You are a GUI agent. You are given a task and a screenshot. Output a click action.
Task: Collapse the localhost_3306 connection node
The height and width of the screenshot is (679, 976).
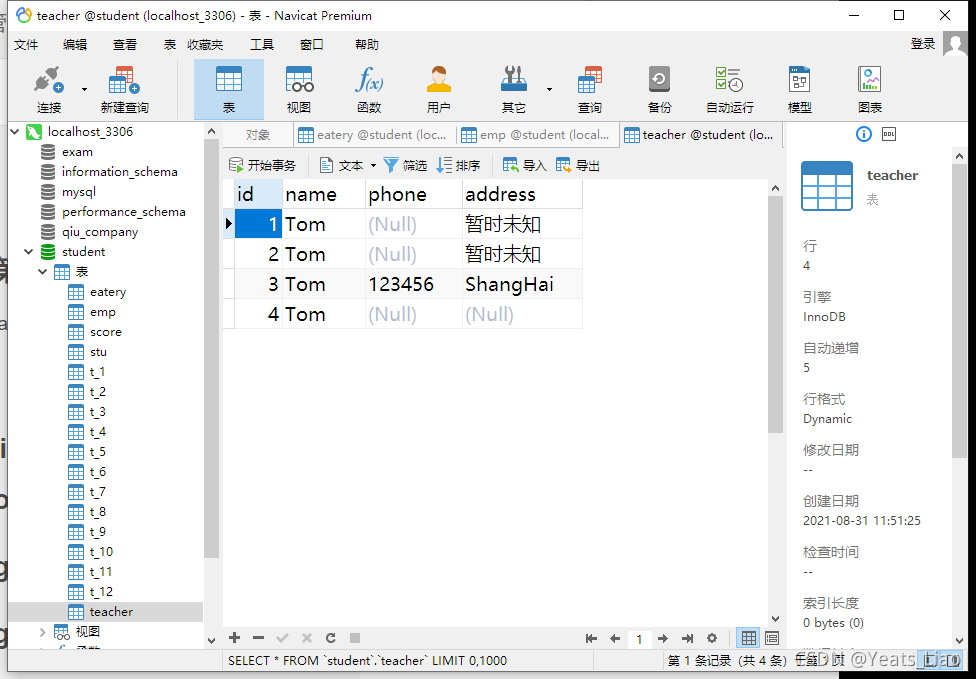coord(15,132)
